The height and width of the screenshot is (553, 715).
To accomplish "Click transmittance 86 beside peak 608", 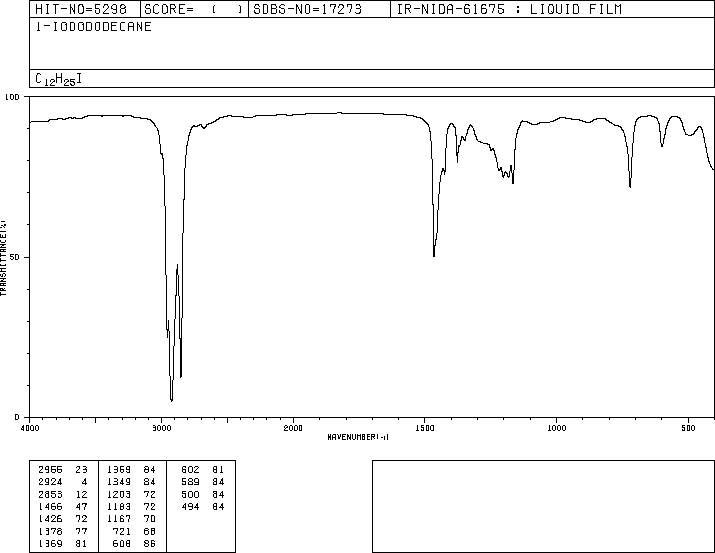I will click(x=150, y=544).
